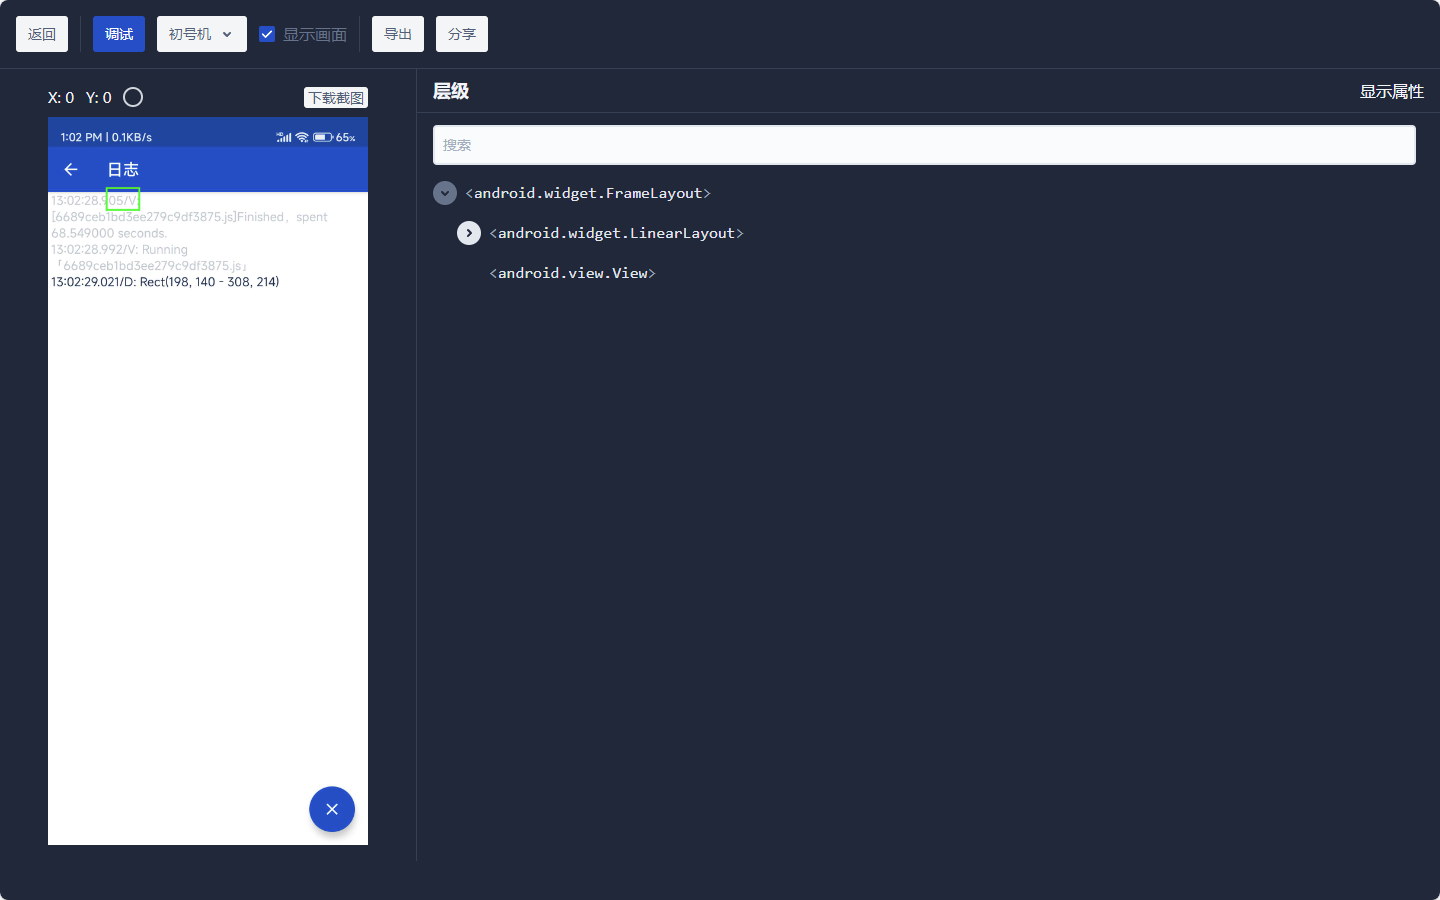Tap the blue floating X button
The width and height of the screenshot is (1440, 900).
(x=332, y=809)
